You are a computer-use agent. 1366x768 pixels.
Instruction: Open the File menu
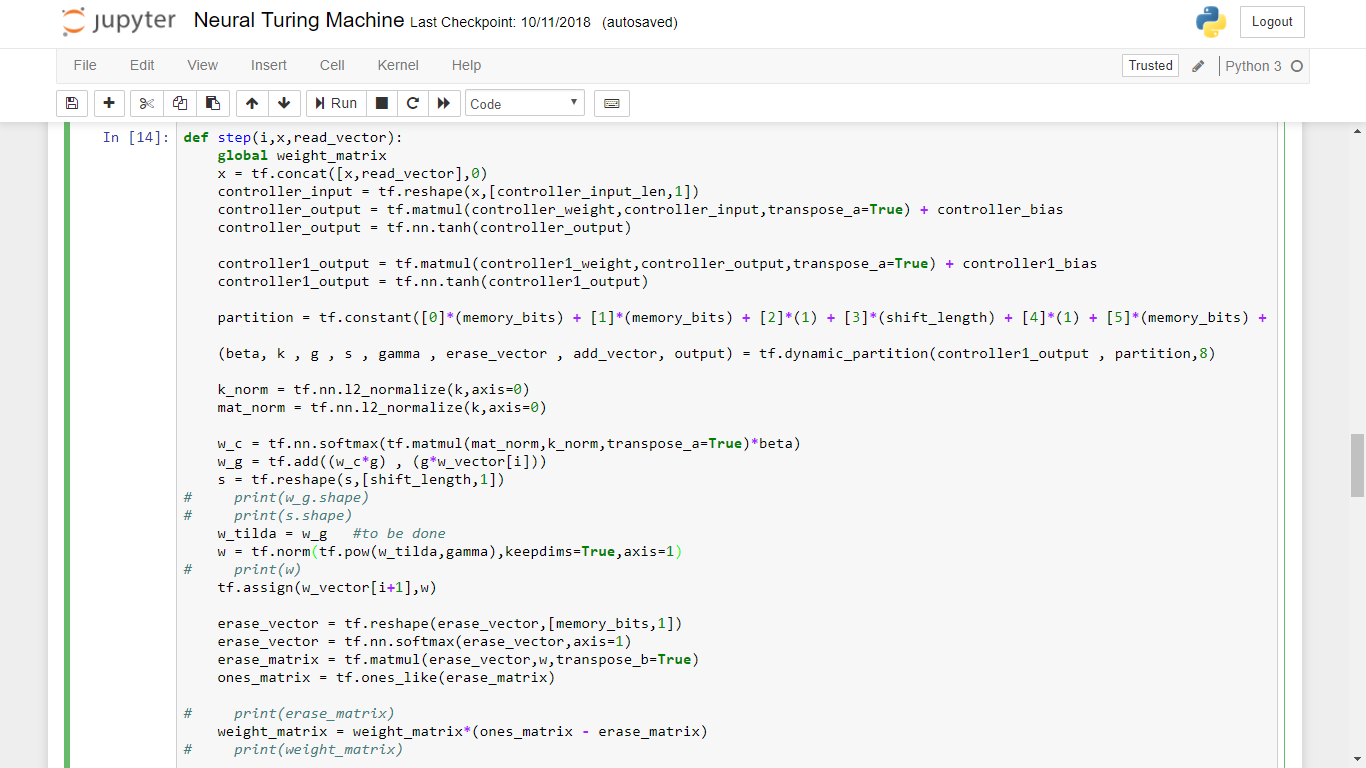(x=85, y=65)
